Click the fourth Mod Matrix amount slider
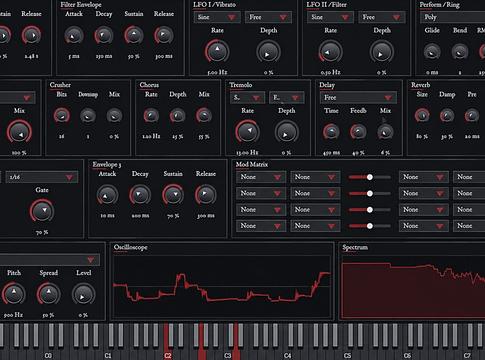The image size is (485, 360). pyautogui.click(x=370, y=226)
